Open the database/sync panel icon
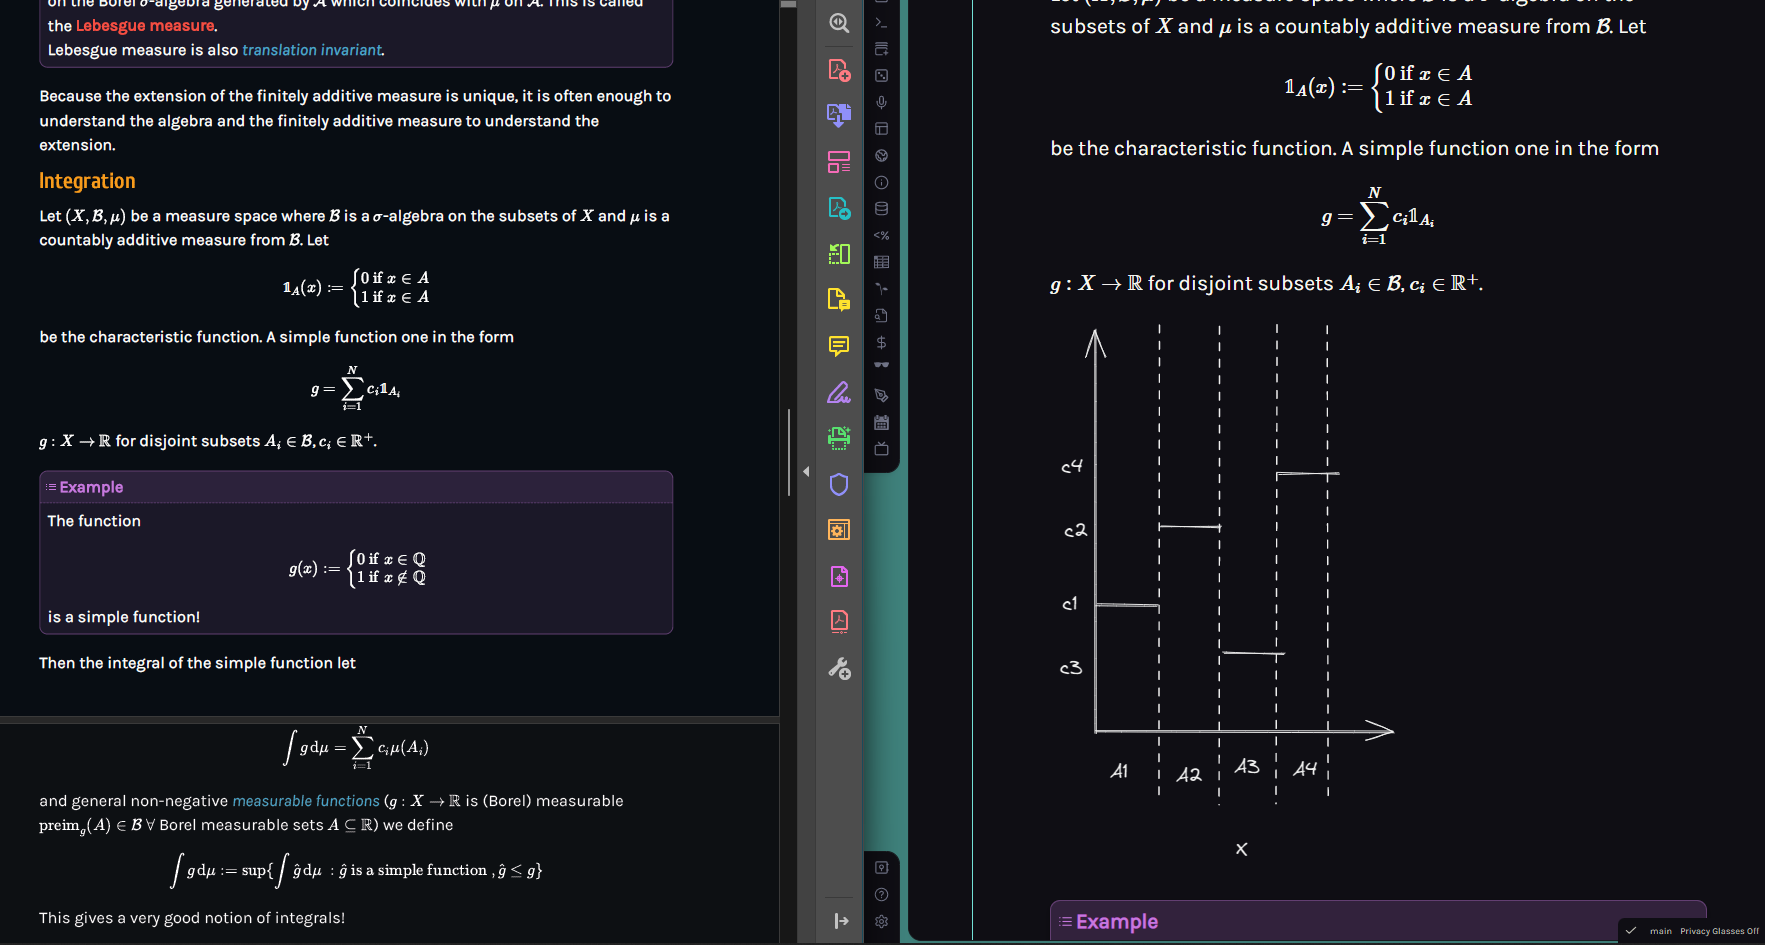 pyautogui.click(x=881, y=208)
